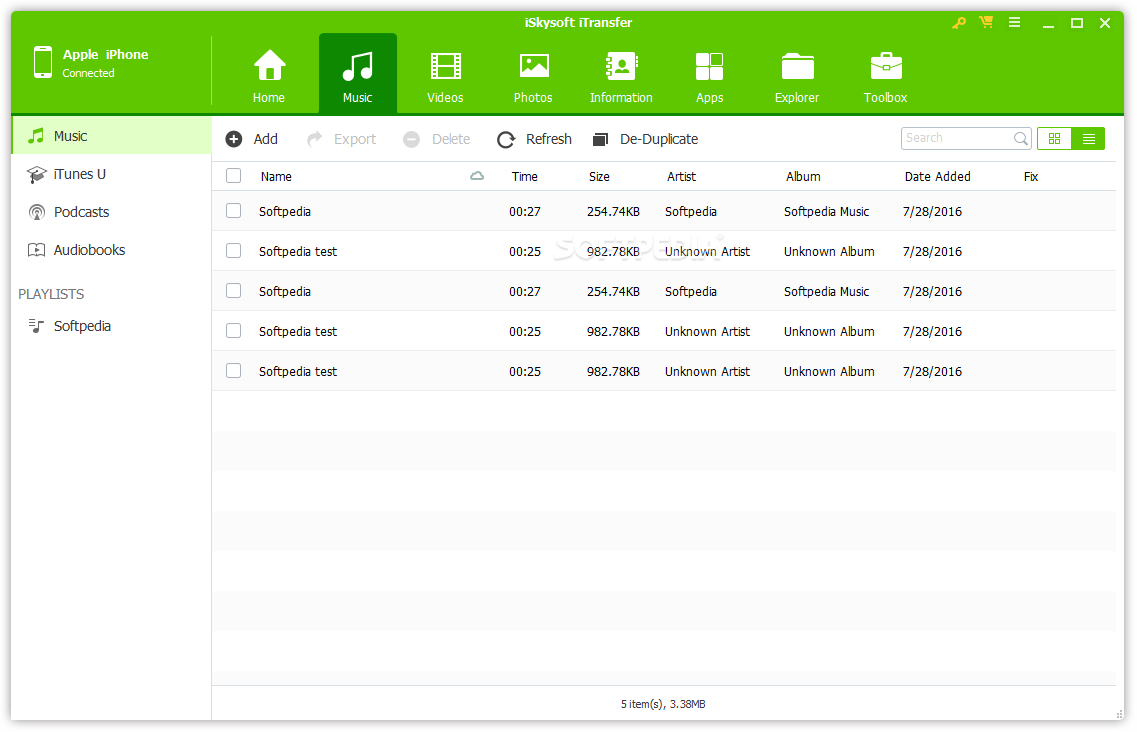The height and width of the screenshot is (732, 1137).
Task: Click the PLAYLISTS section heading
Action: (x=51, y=294)
